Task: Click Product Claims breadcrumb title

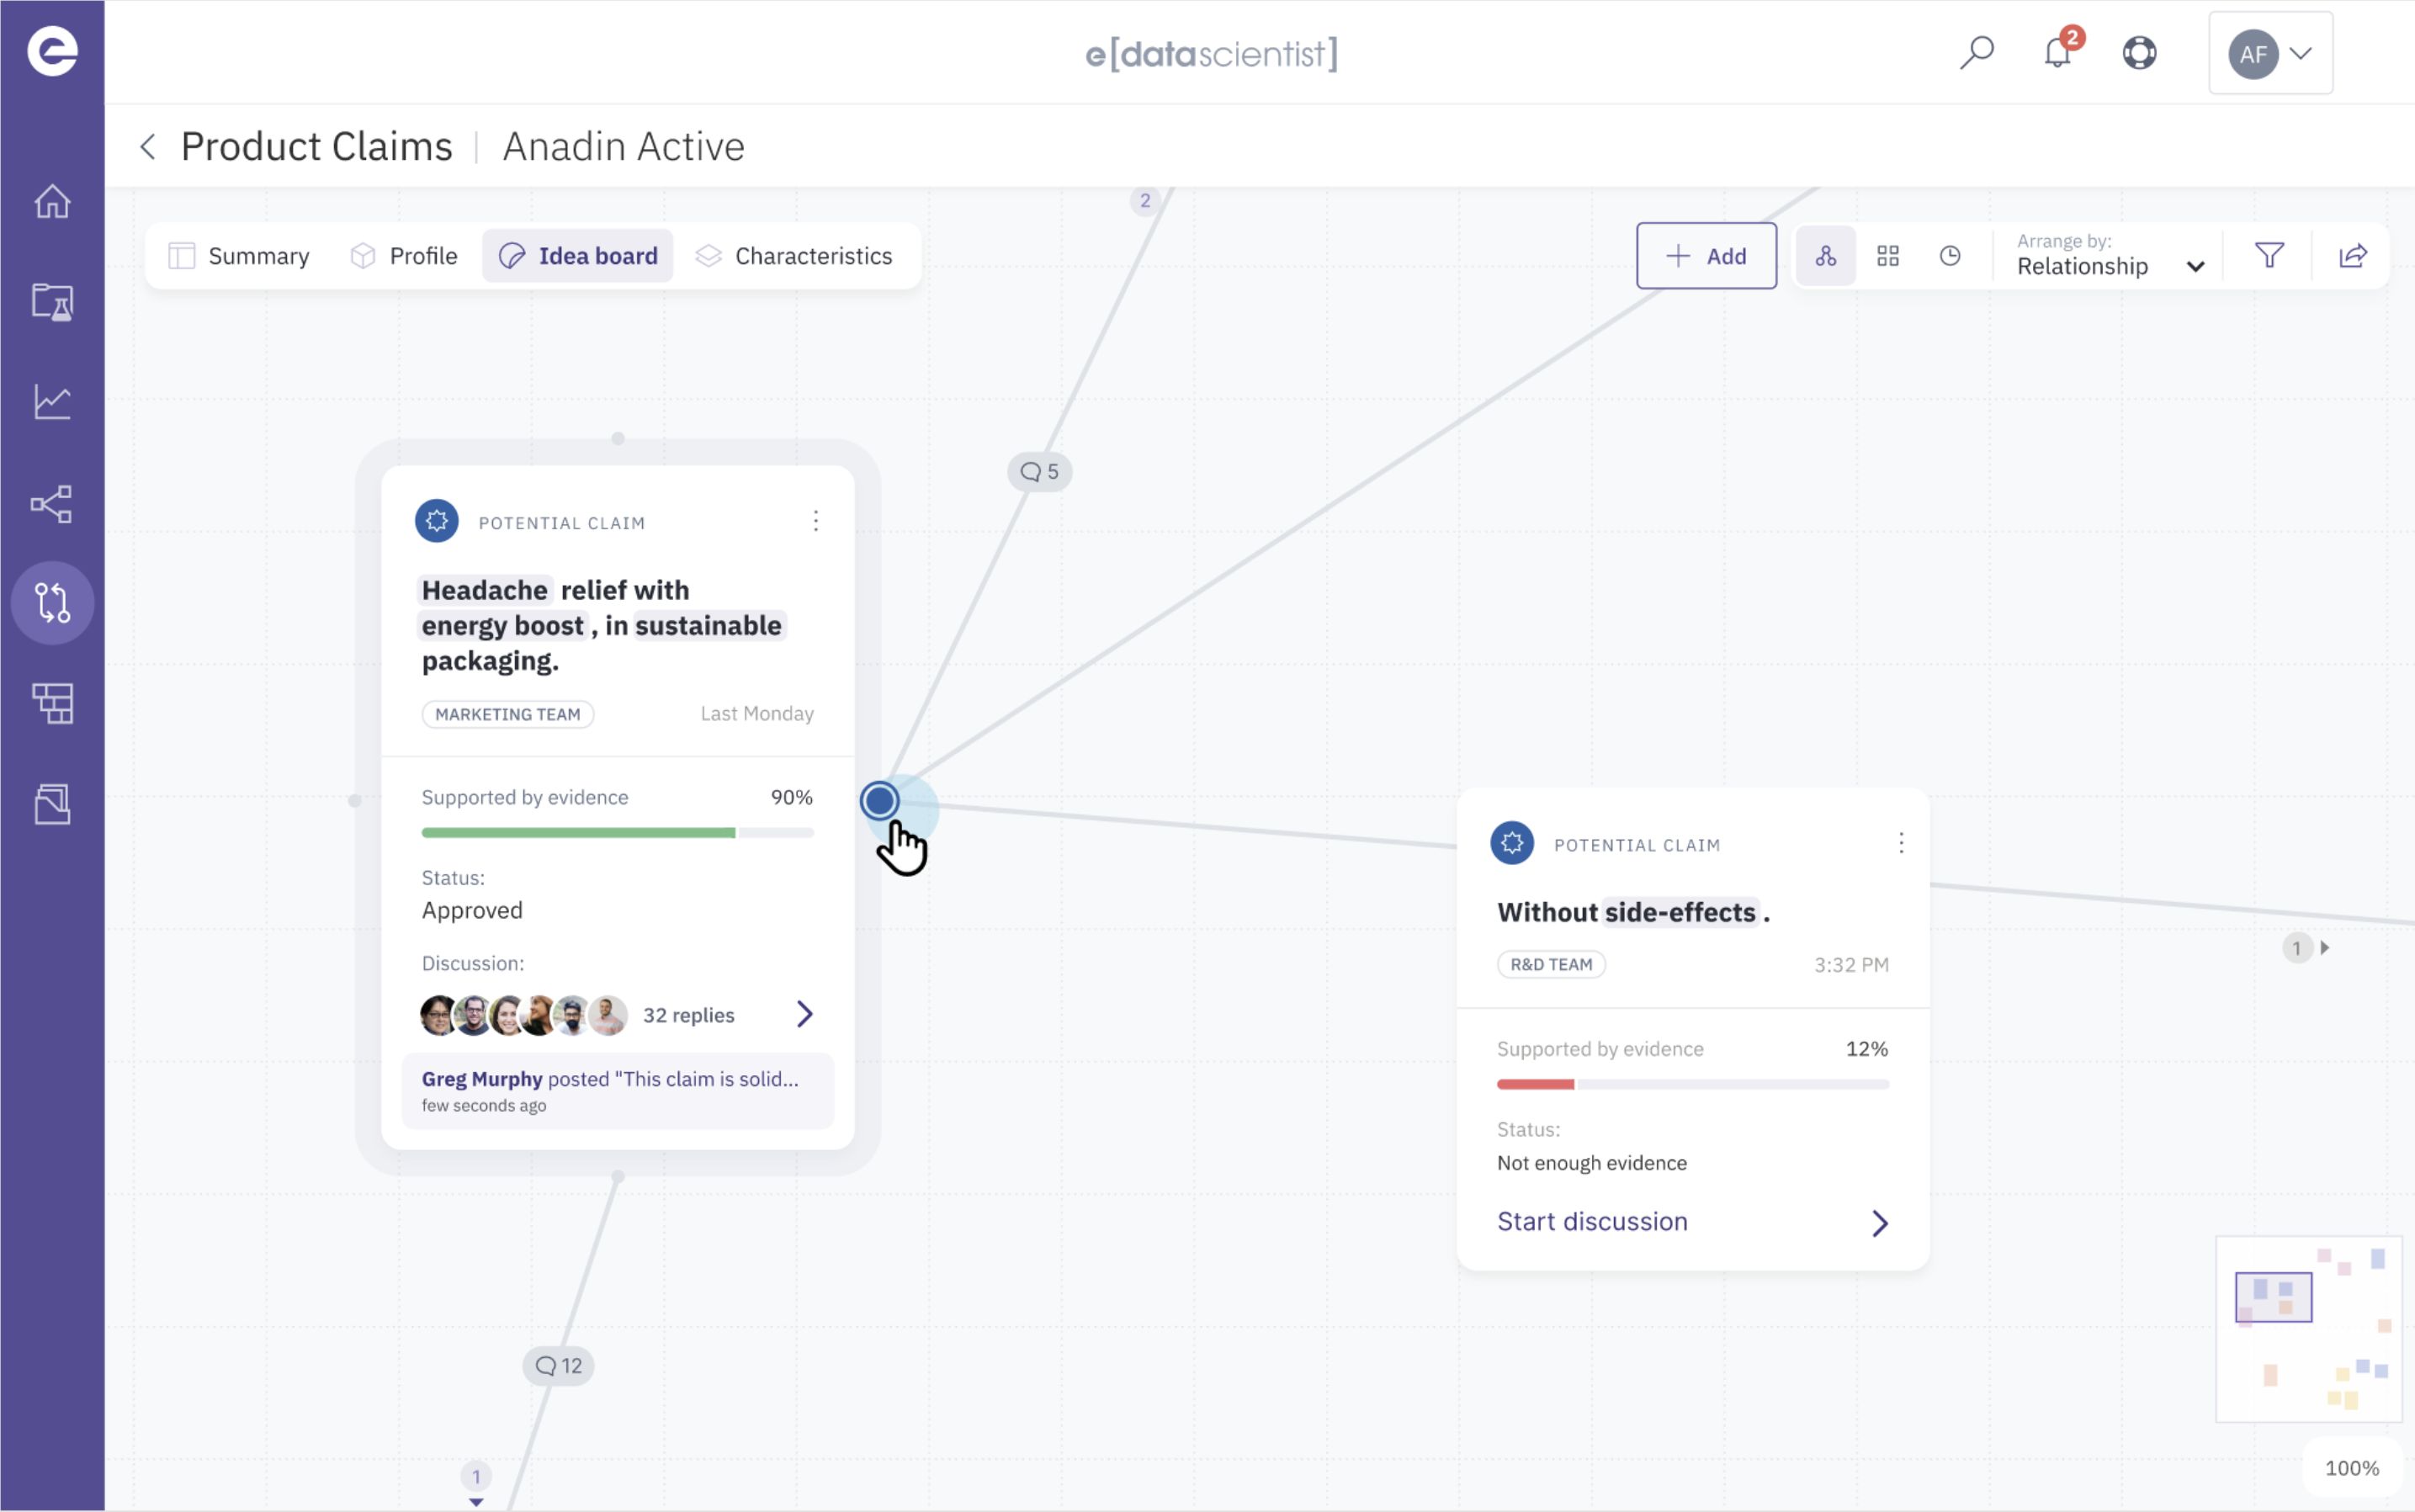Action: coord(317,147)
